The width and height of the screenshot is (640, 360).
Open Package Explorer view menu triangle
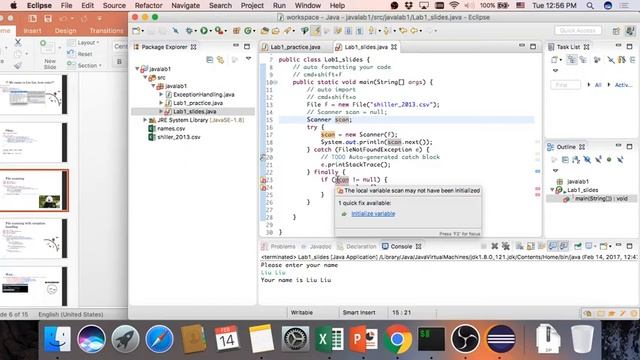click(x=248, y=59)
